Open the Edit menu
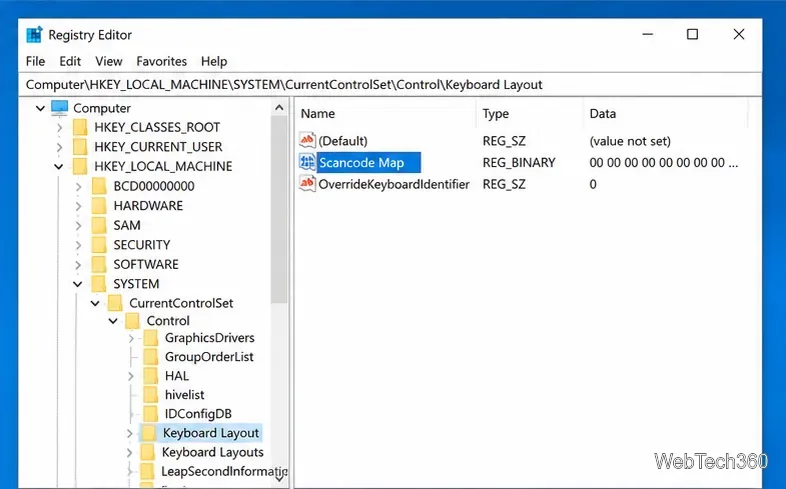This screenshot has width=786, height=489. [70, 61]
